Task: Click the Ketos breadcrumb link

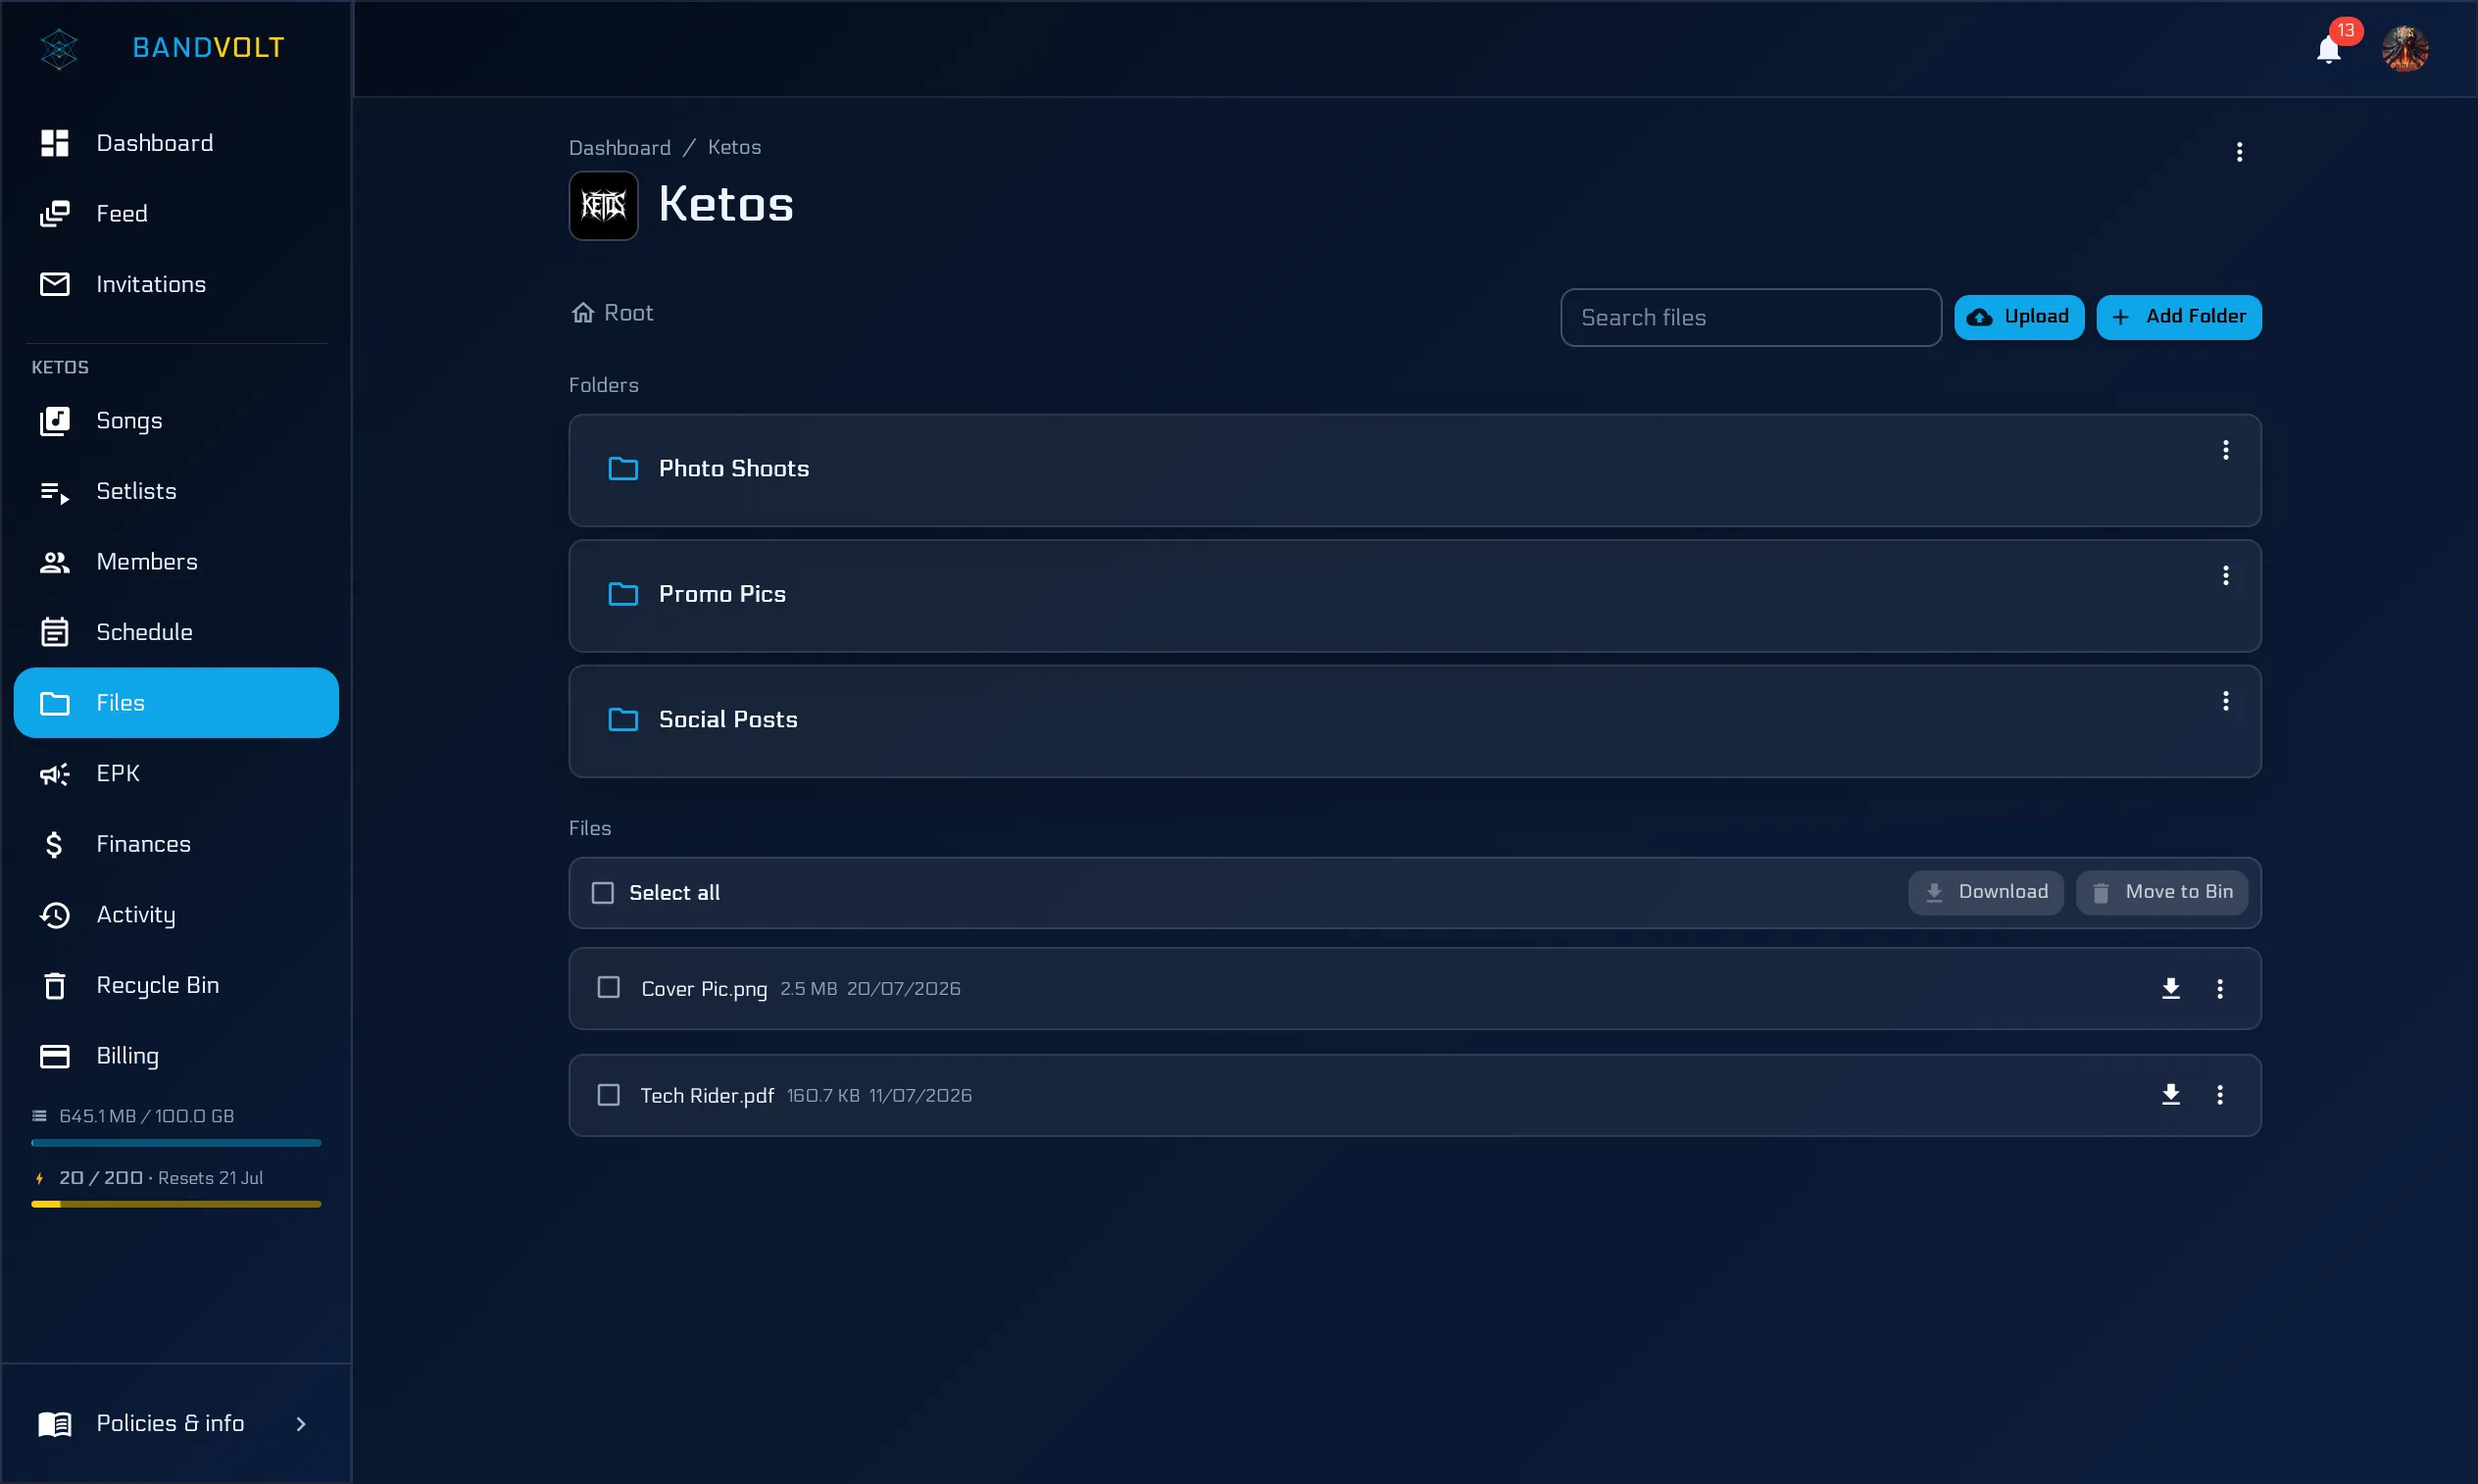Action: click(x=734, y=148)
